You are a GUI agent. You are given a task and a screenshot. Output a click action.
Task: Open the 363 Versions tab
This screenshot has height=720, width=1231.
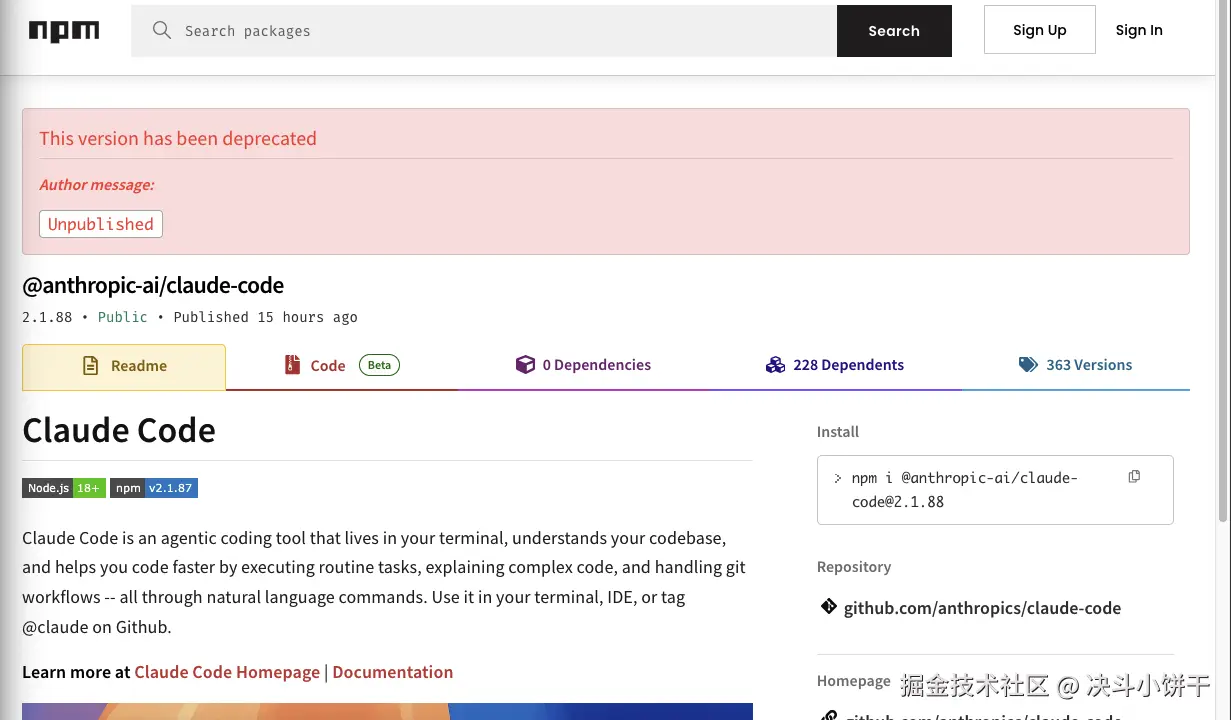tap(1076, 365)
